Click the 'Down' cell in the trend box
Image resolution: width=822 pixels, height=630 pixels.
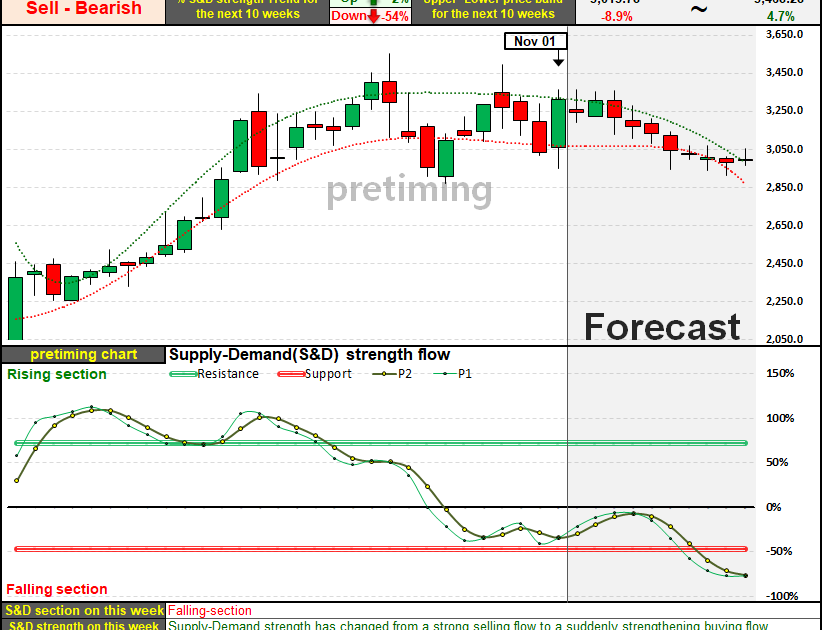coord(349,16)
